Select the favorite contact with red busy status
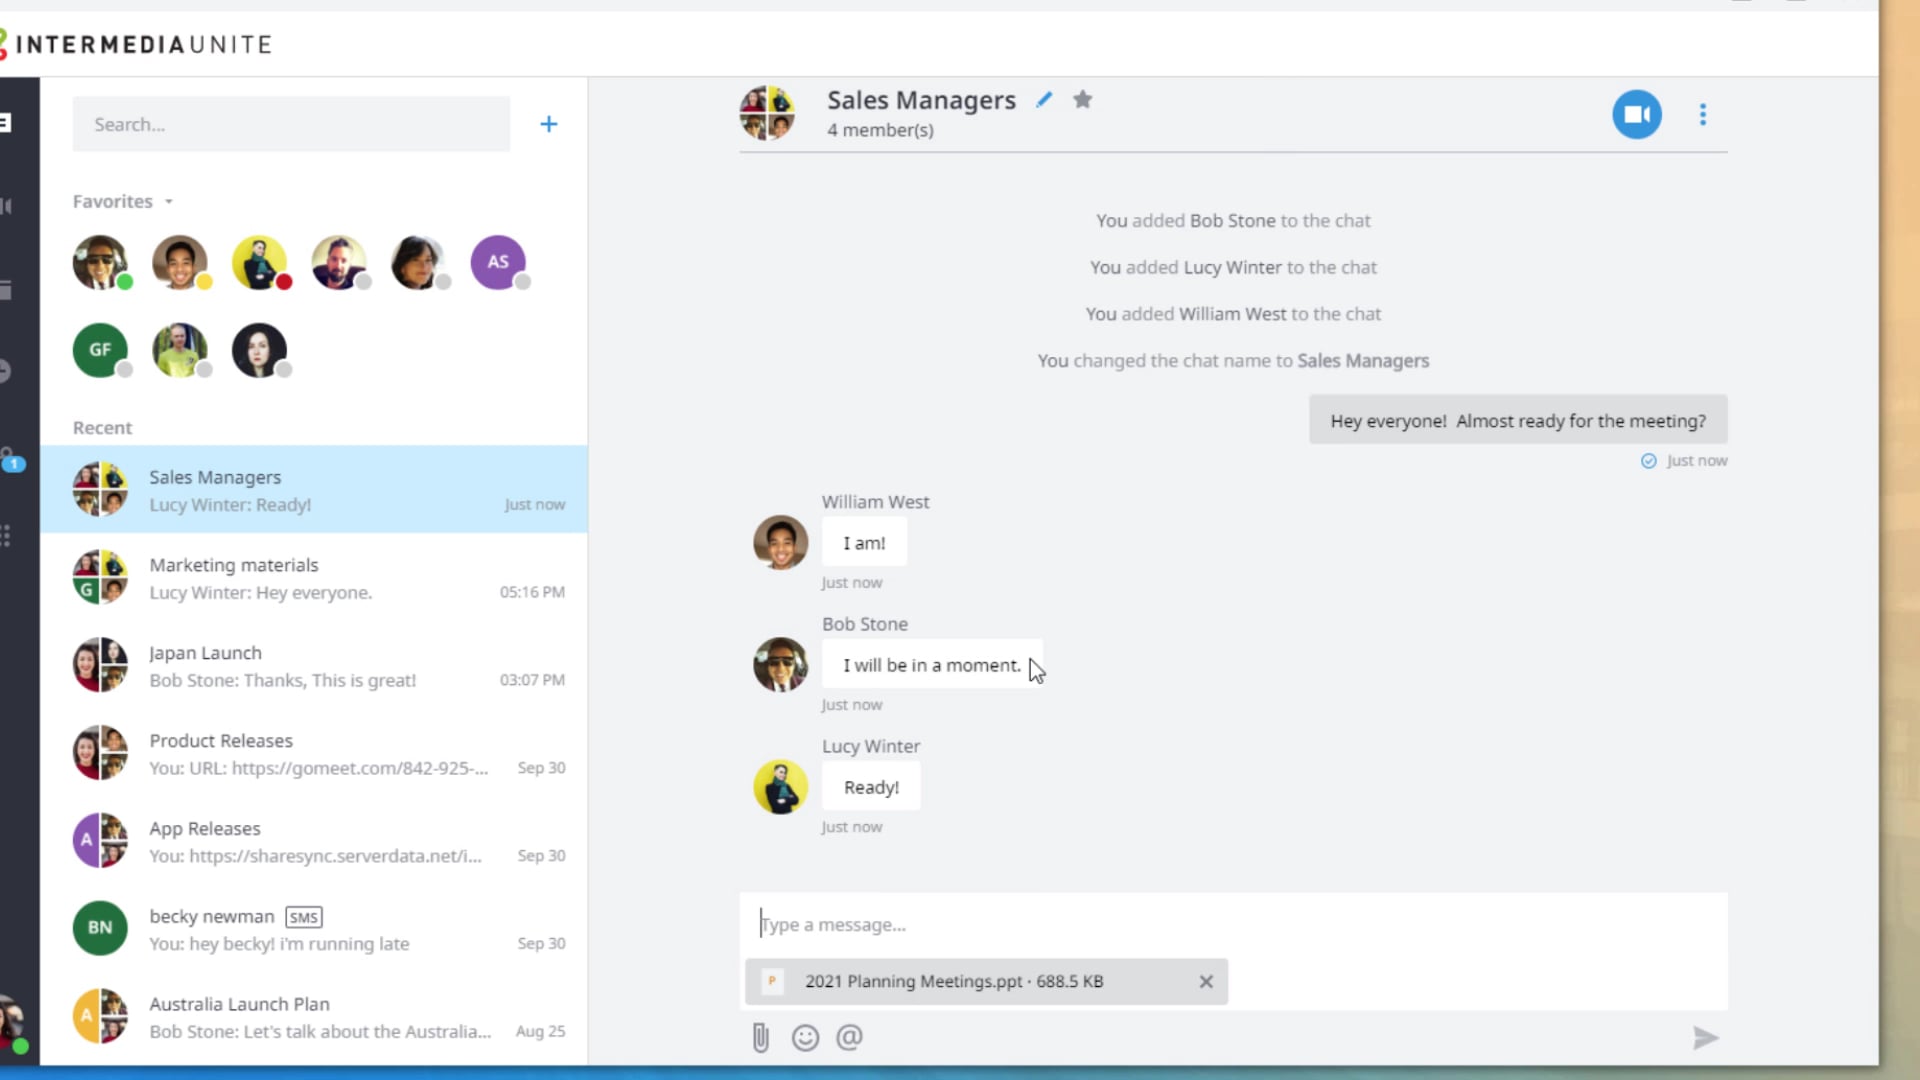 tap(260, 262)
